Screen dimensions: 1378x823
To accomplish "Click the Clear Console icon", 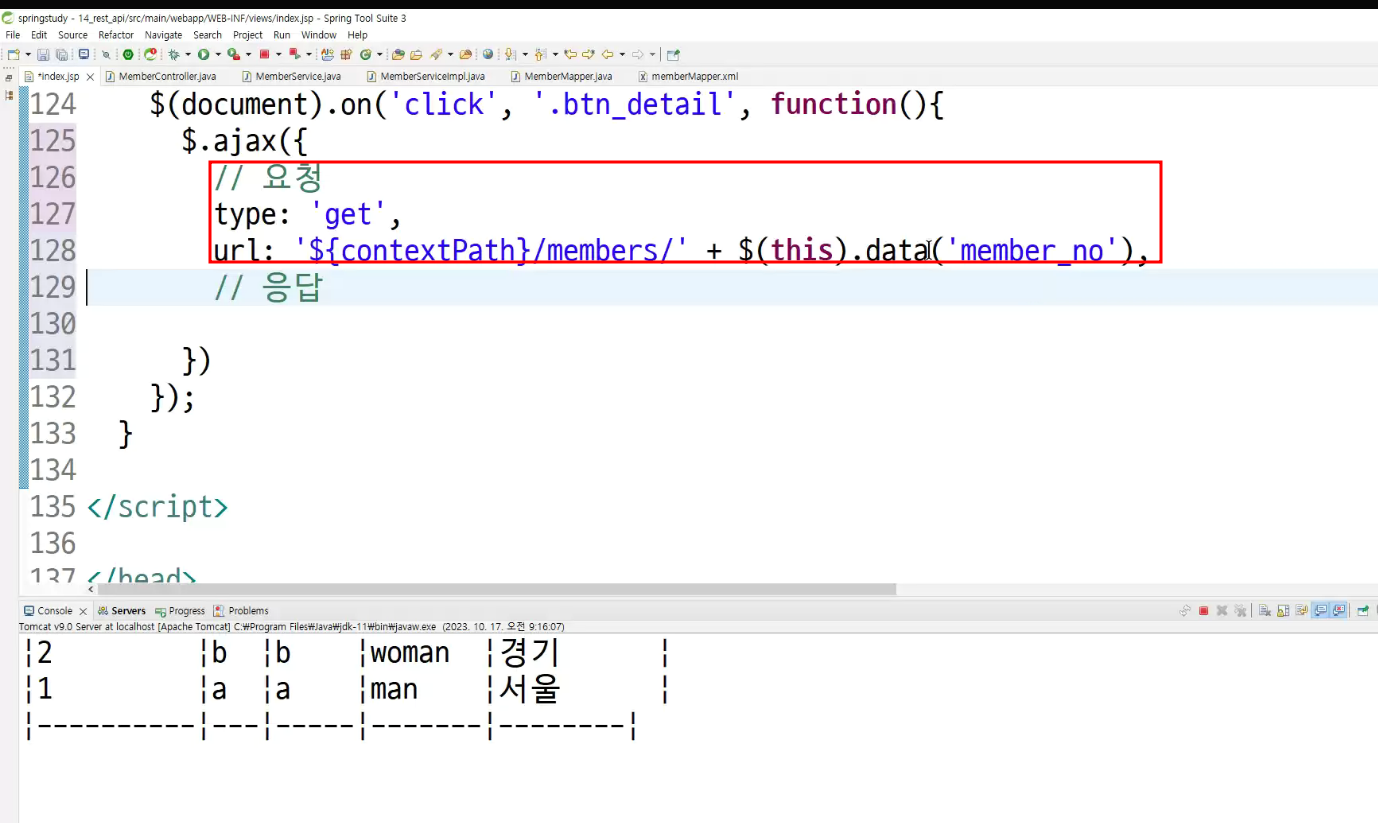I will pos(1265,611).
